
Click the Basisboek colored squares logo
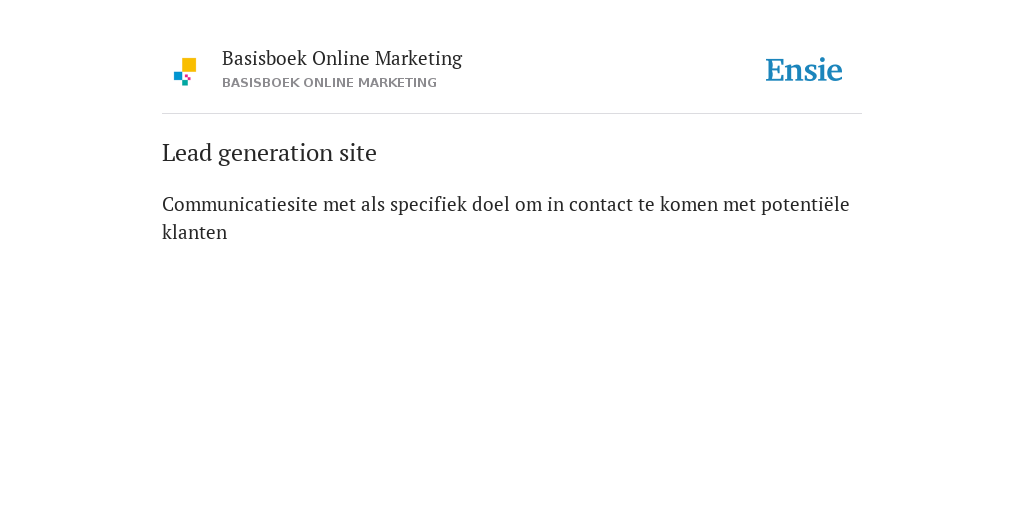pos(185,71)
